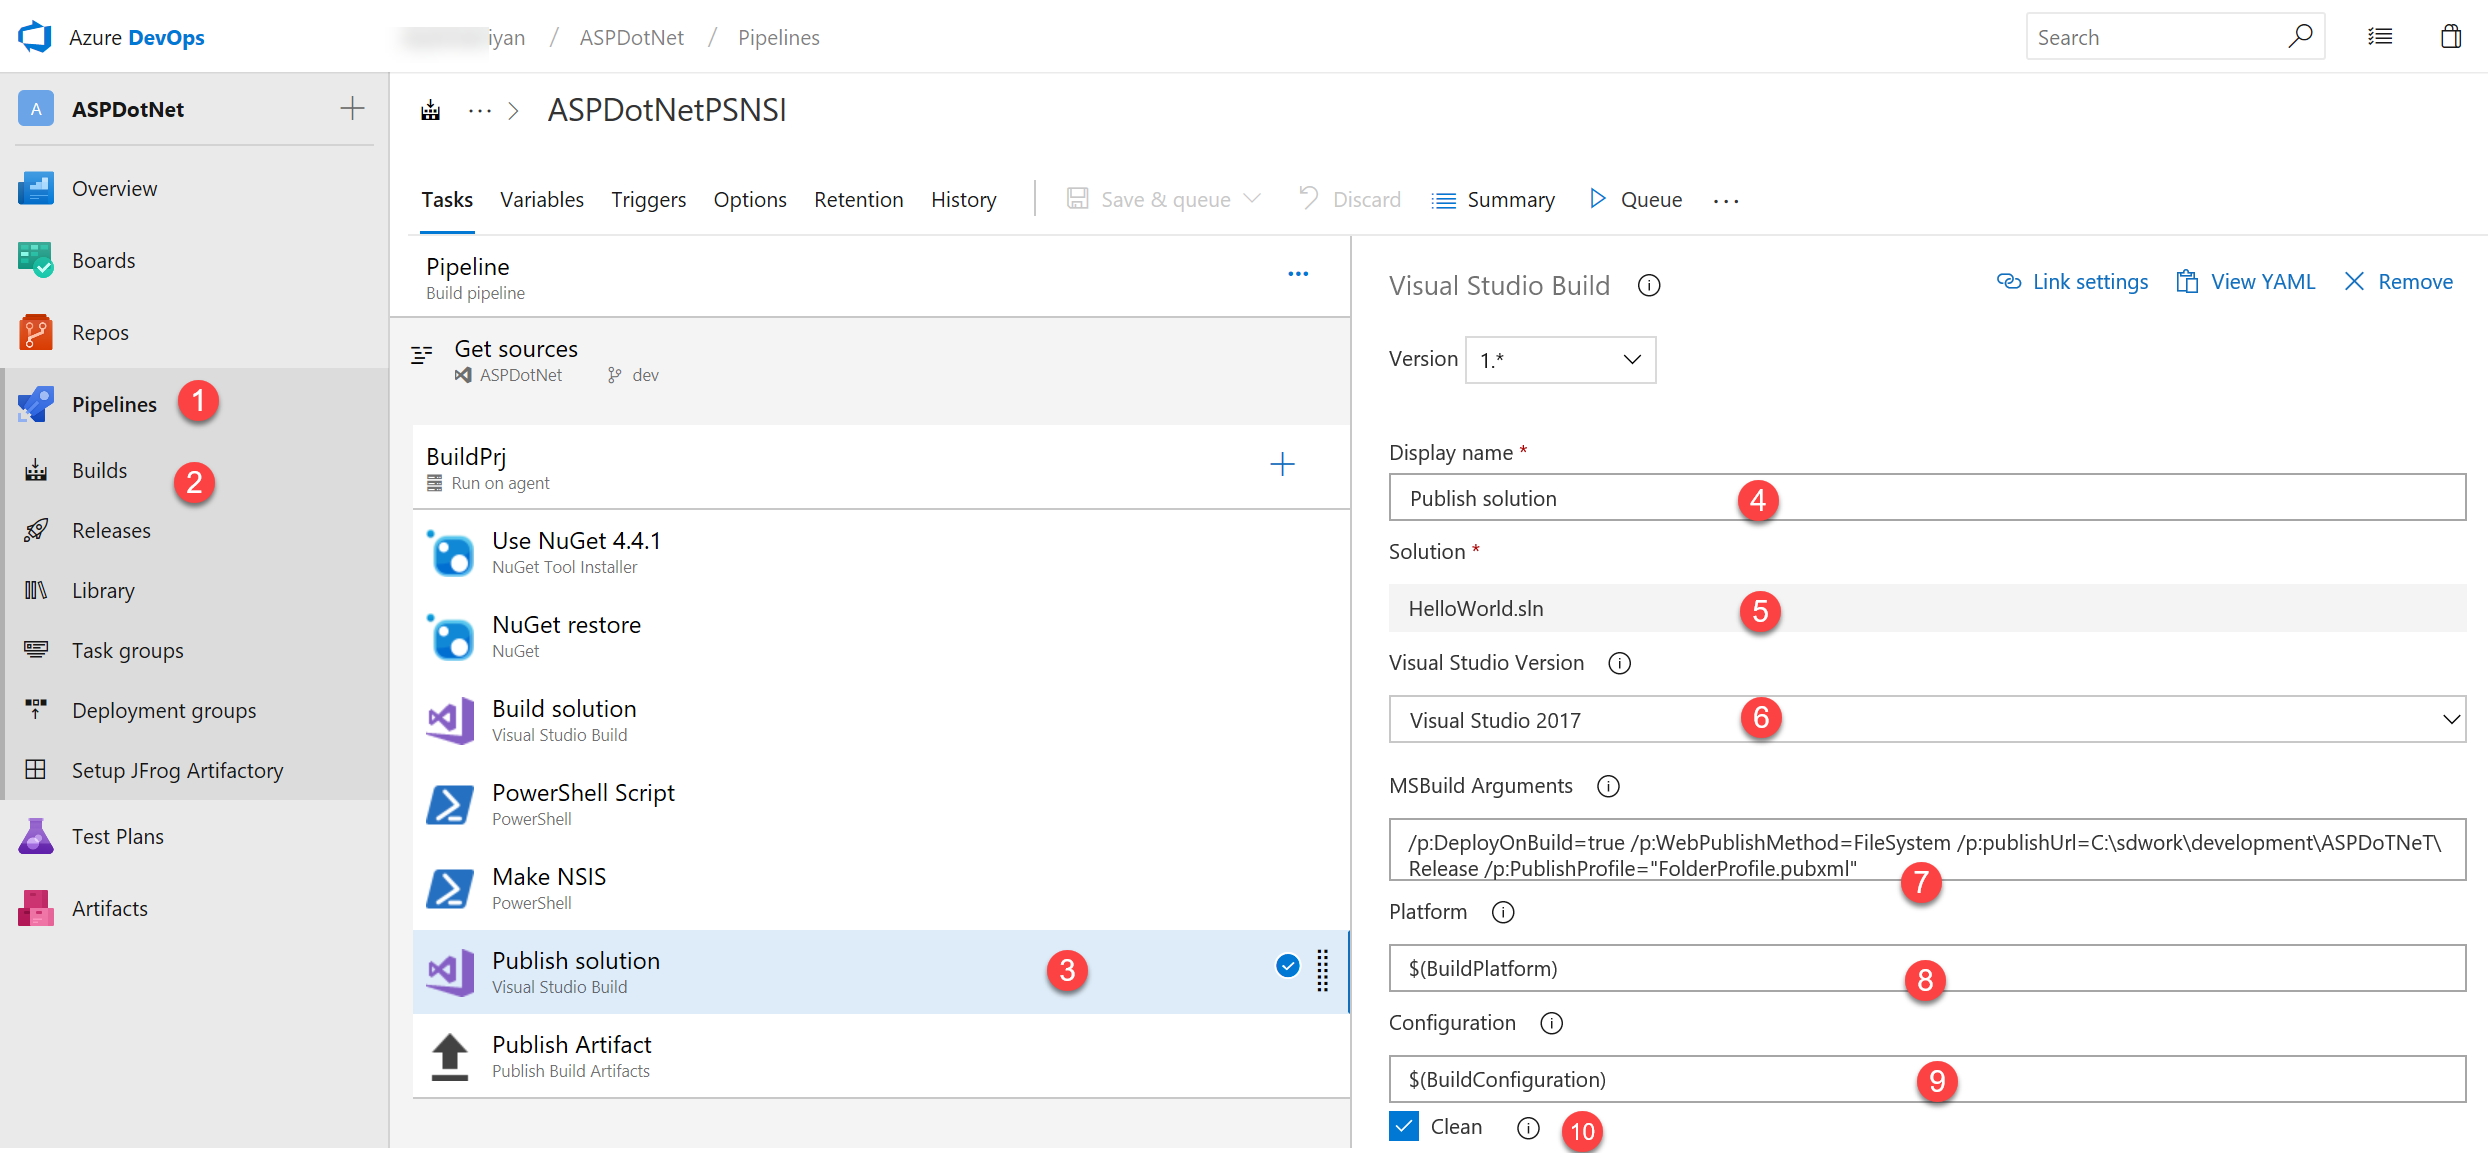The image size is (2488, 1153).
Task: Open the work items list icon in header
Action: (2380, 37)
